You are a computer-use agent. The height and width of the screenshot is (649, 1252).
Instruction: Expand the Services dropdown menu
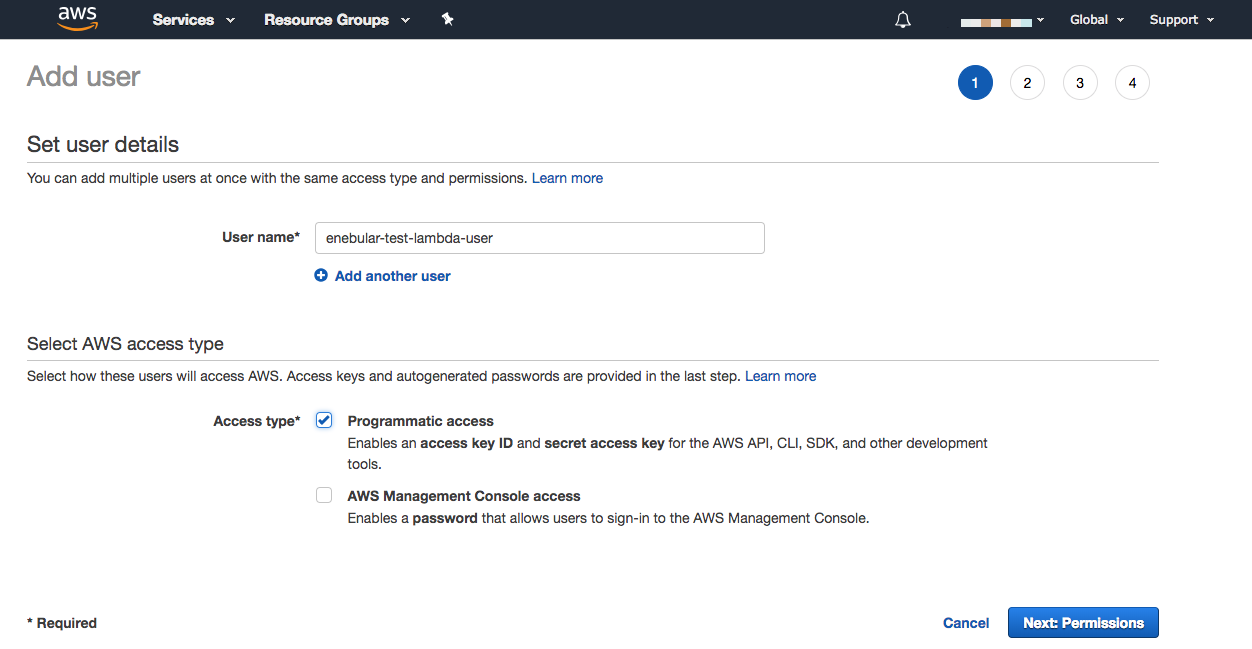193,20
